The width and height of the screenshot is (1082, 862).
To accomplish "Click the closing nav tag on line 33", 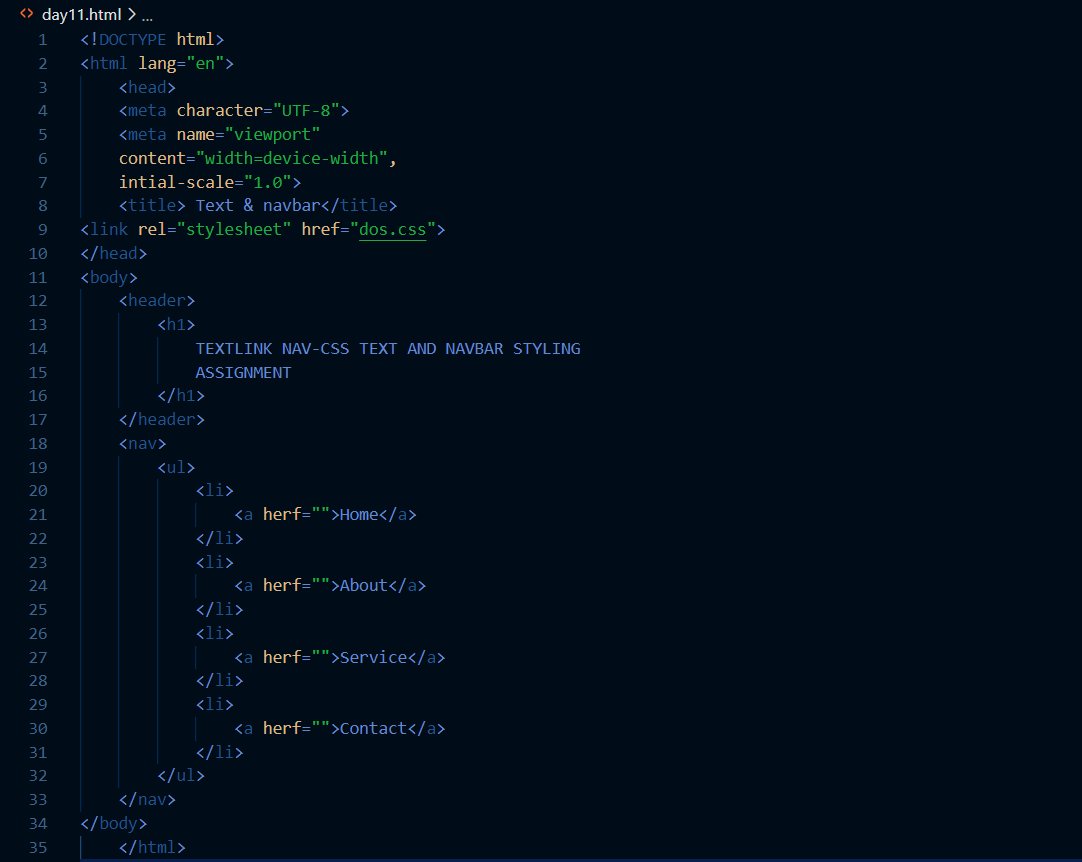I will coord(147,800).
